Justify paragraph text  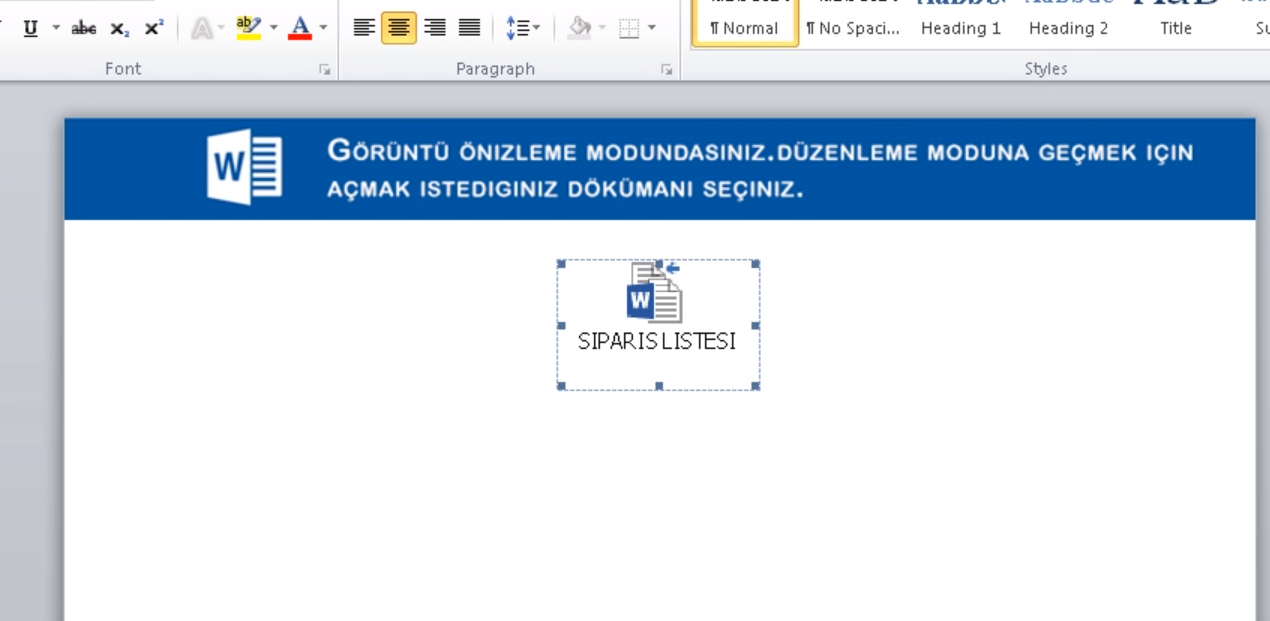point(469,28)
